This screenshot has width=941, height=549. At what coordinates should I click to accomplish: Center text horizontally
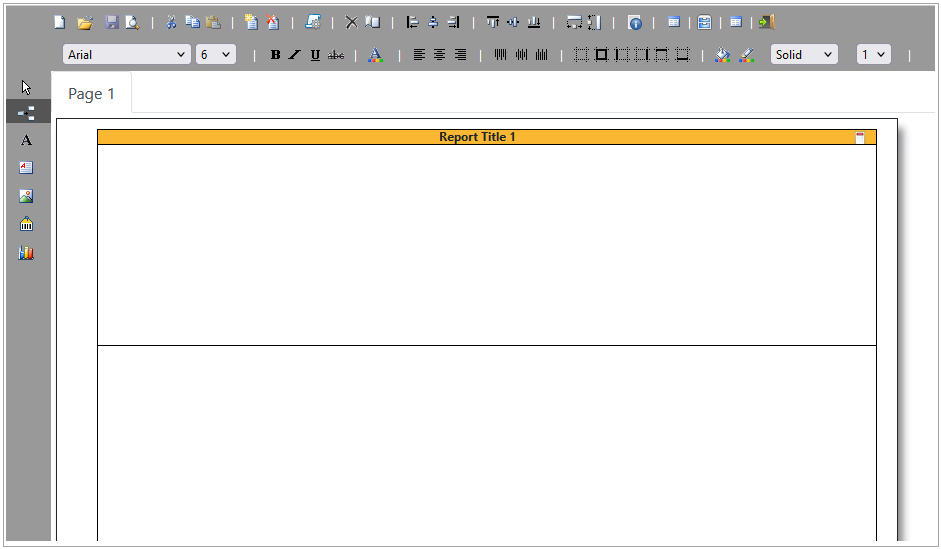(439, 55)
